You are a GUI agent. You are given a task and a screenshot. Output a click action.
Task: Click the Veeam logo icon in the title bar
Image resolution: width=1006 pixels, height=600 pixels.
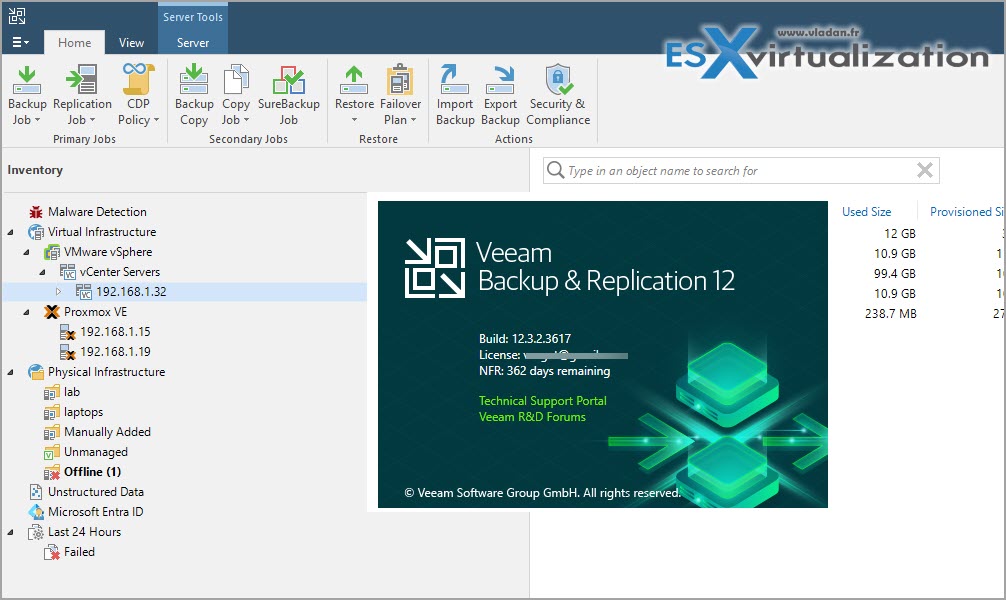17,15
